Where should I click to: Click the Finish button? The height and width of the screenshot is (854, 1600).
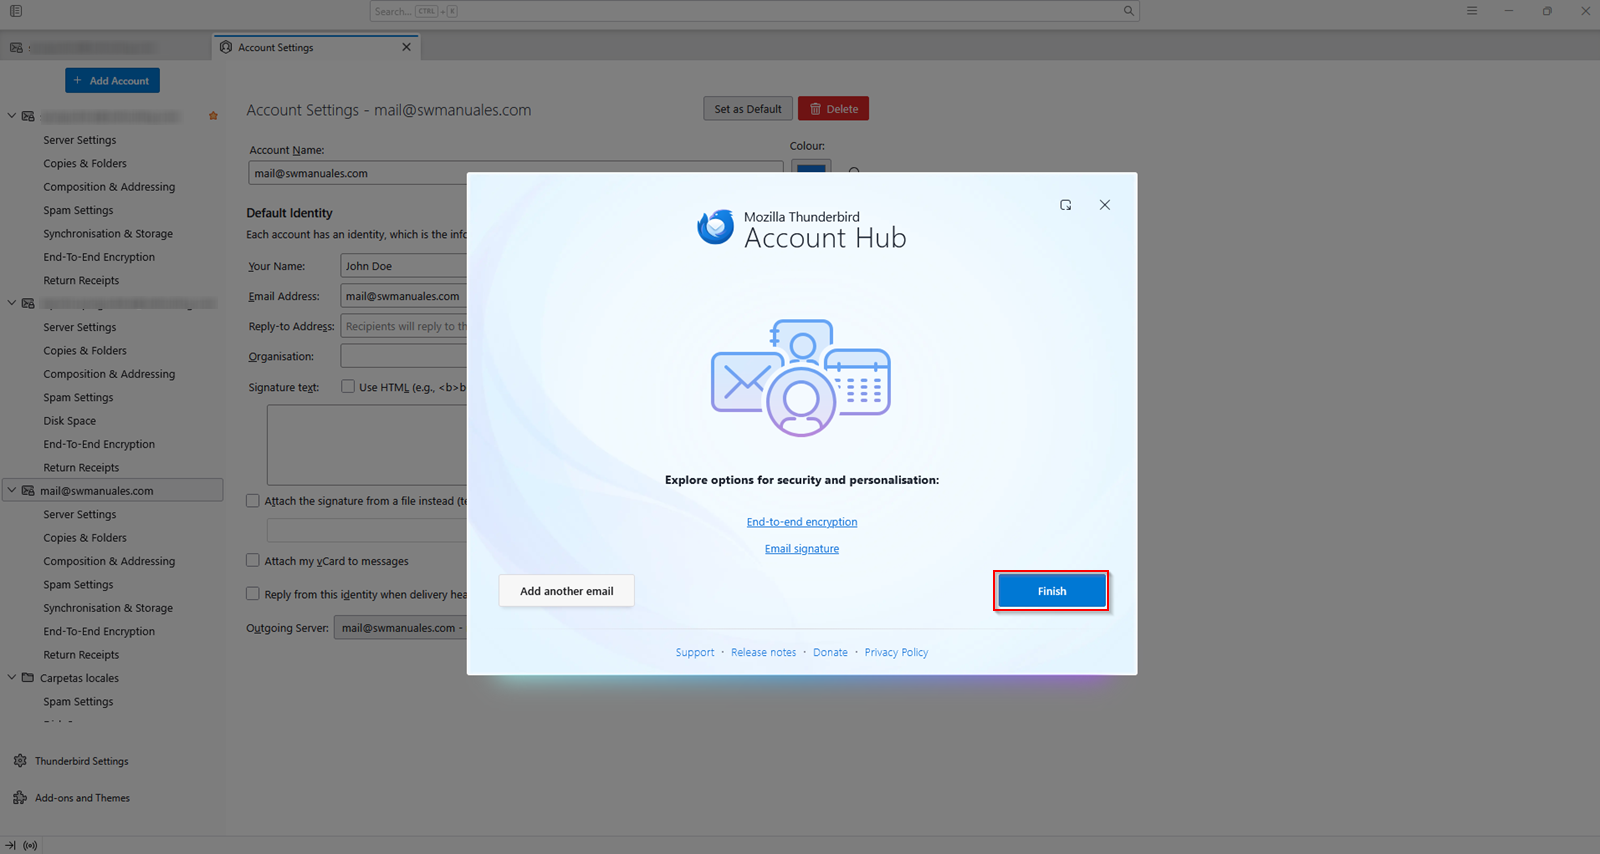pyautogui.click(x=1052, y=591)
